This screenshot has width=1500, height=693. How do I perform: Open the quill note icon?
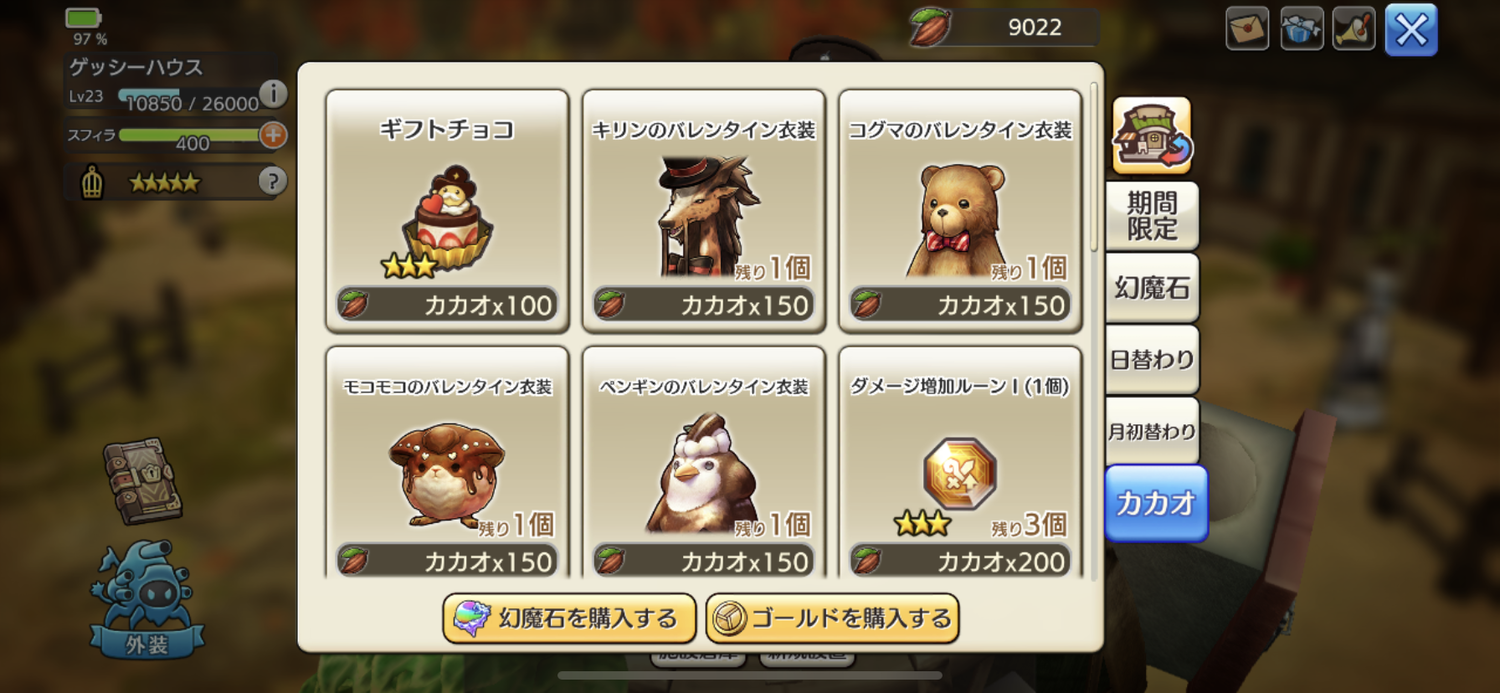(x=1356, y=29)
